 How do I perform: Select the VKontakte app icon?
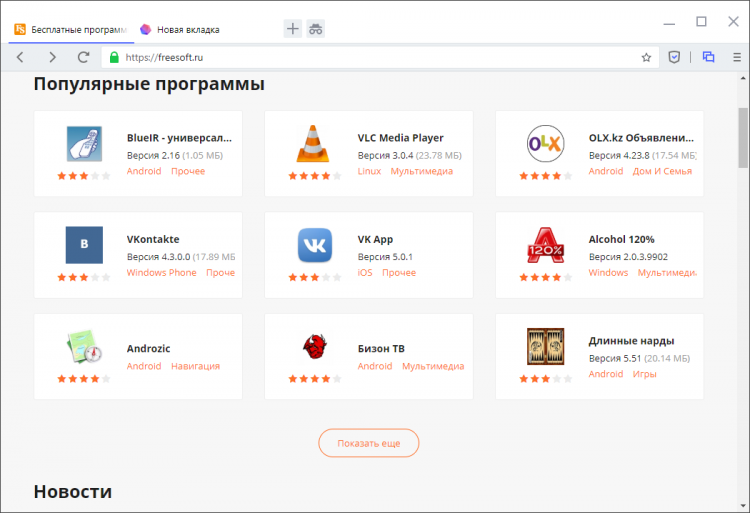point(84,245)
